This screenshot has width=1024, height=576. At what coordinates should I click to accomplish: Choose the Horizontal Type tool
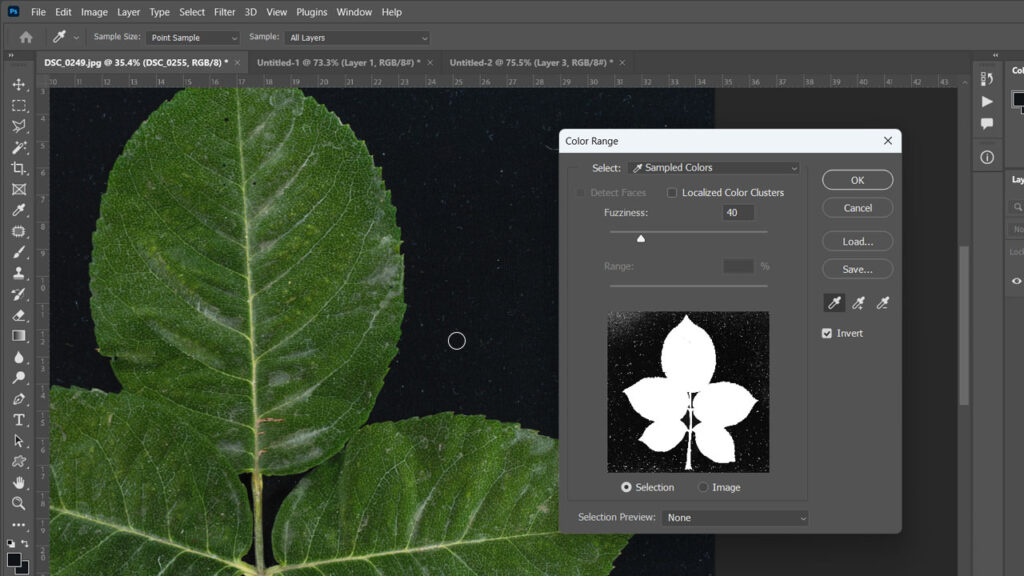(18, 420)
